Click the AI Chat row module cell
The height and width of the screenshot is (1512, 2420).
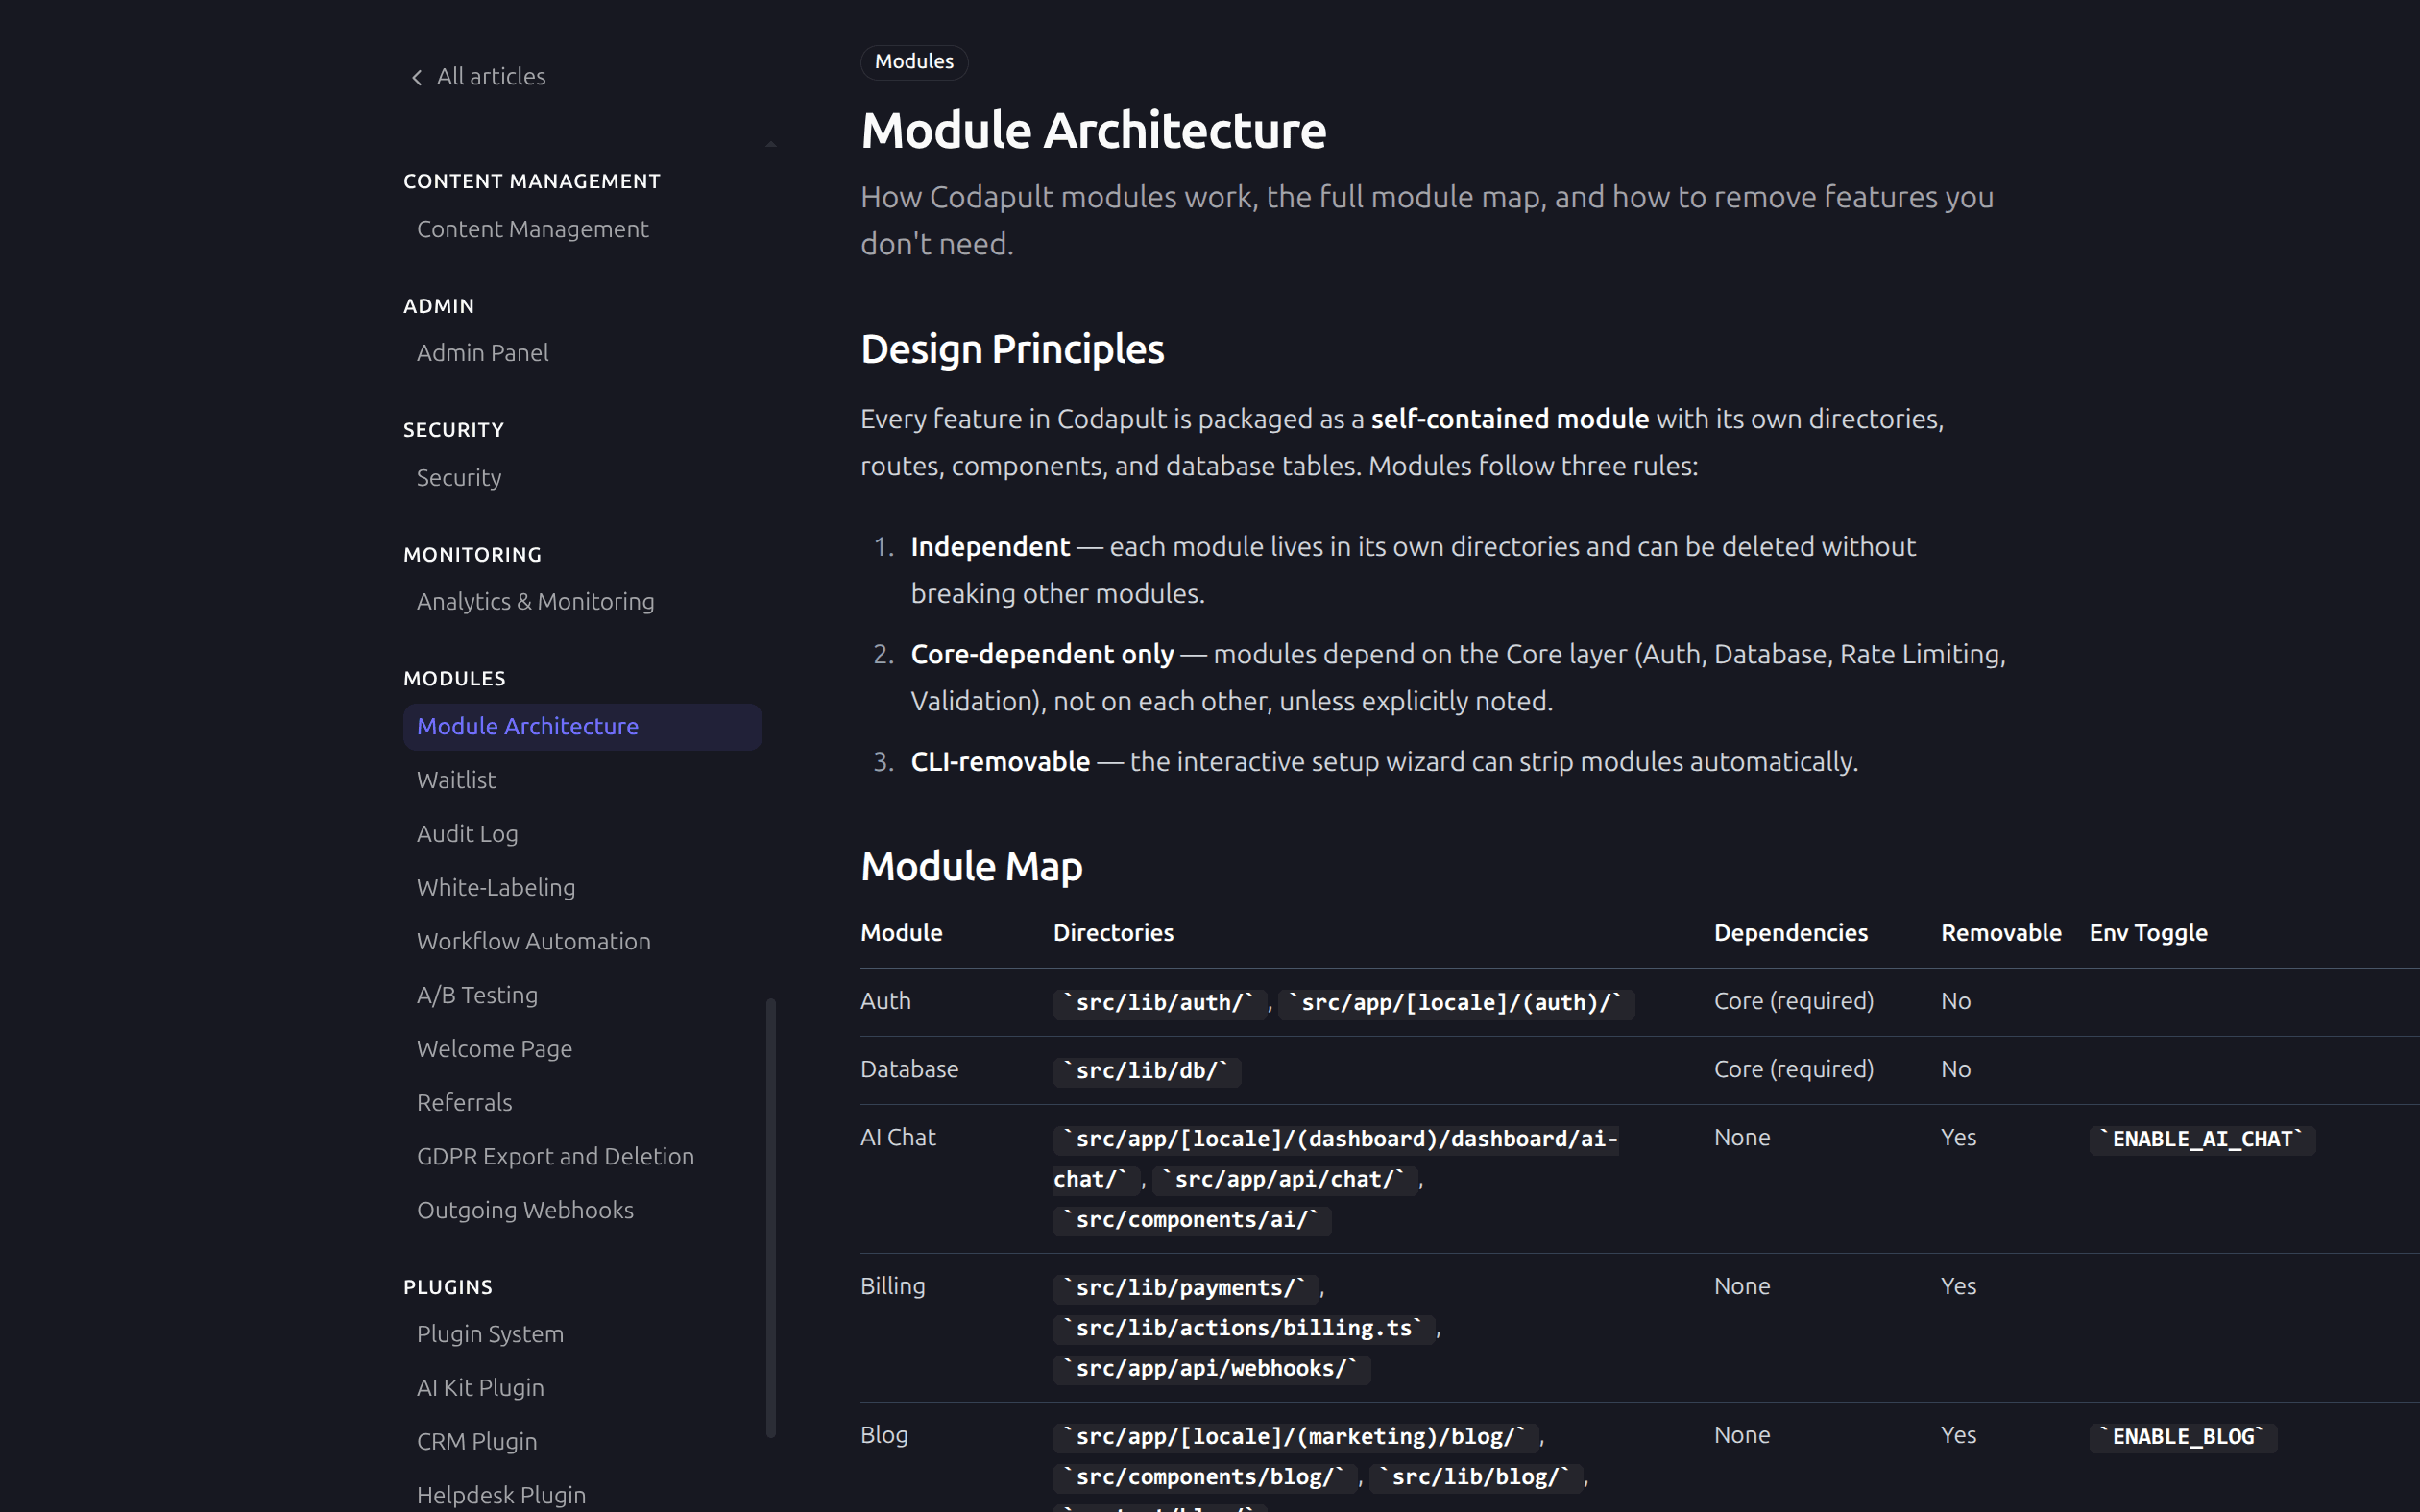(897, 1137)
